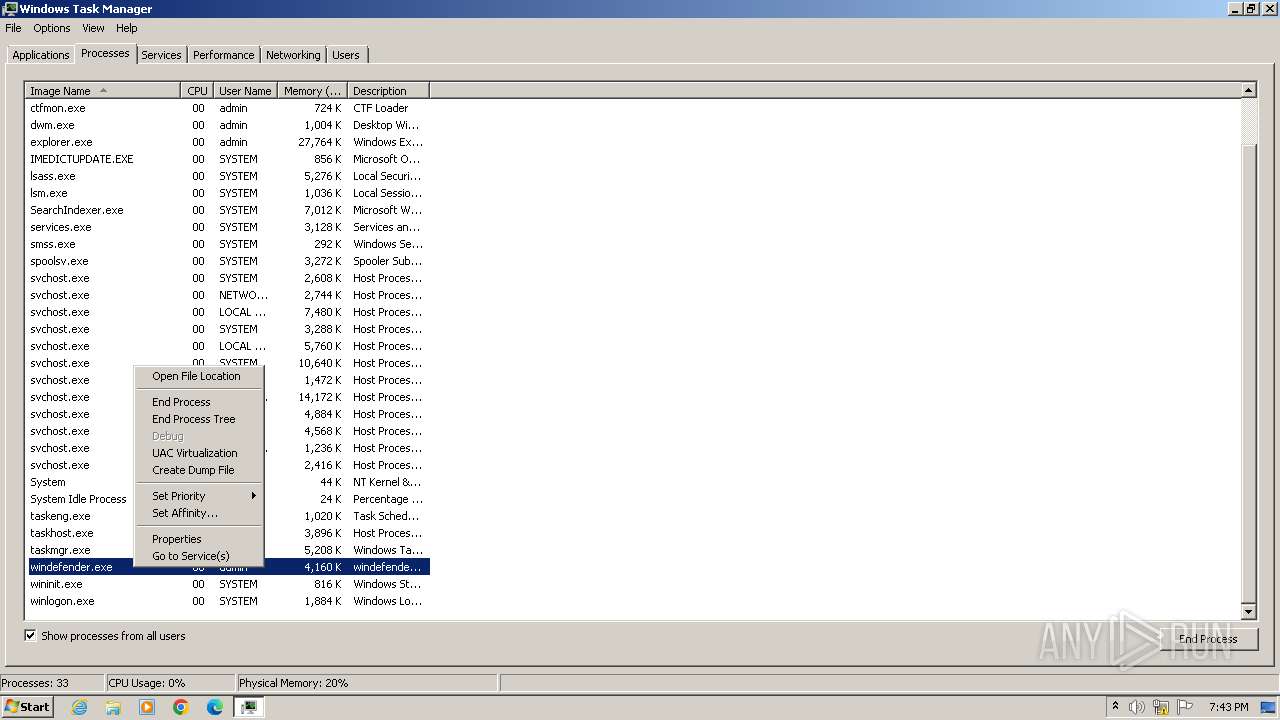Choose UAC Virtualization menu entry

click(199, 453)
